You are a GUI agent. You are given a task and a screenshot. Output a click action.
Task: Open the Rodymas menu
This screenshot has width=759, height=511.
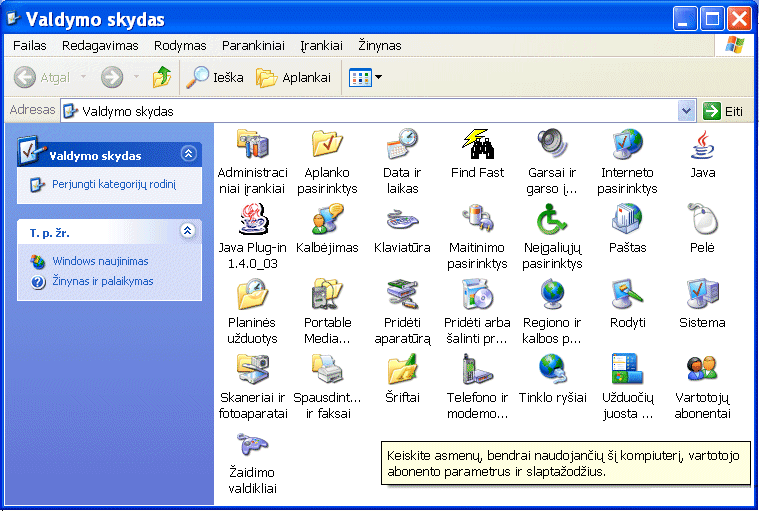click(x=180, y=45)
